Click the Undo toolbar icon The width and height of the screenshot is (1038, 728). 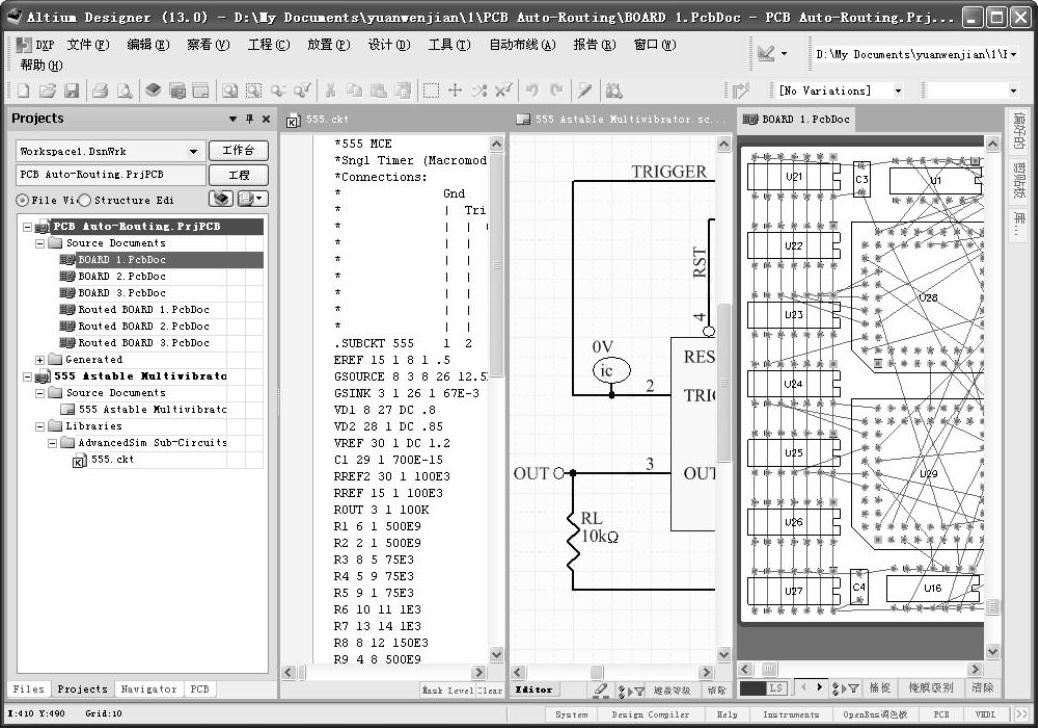[532, 90]
